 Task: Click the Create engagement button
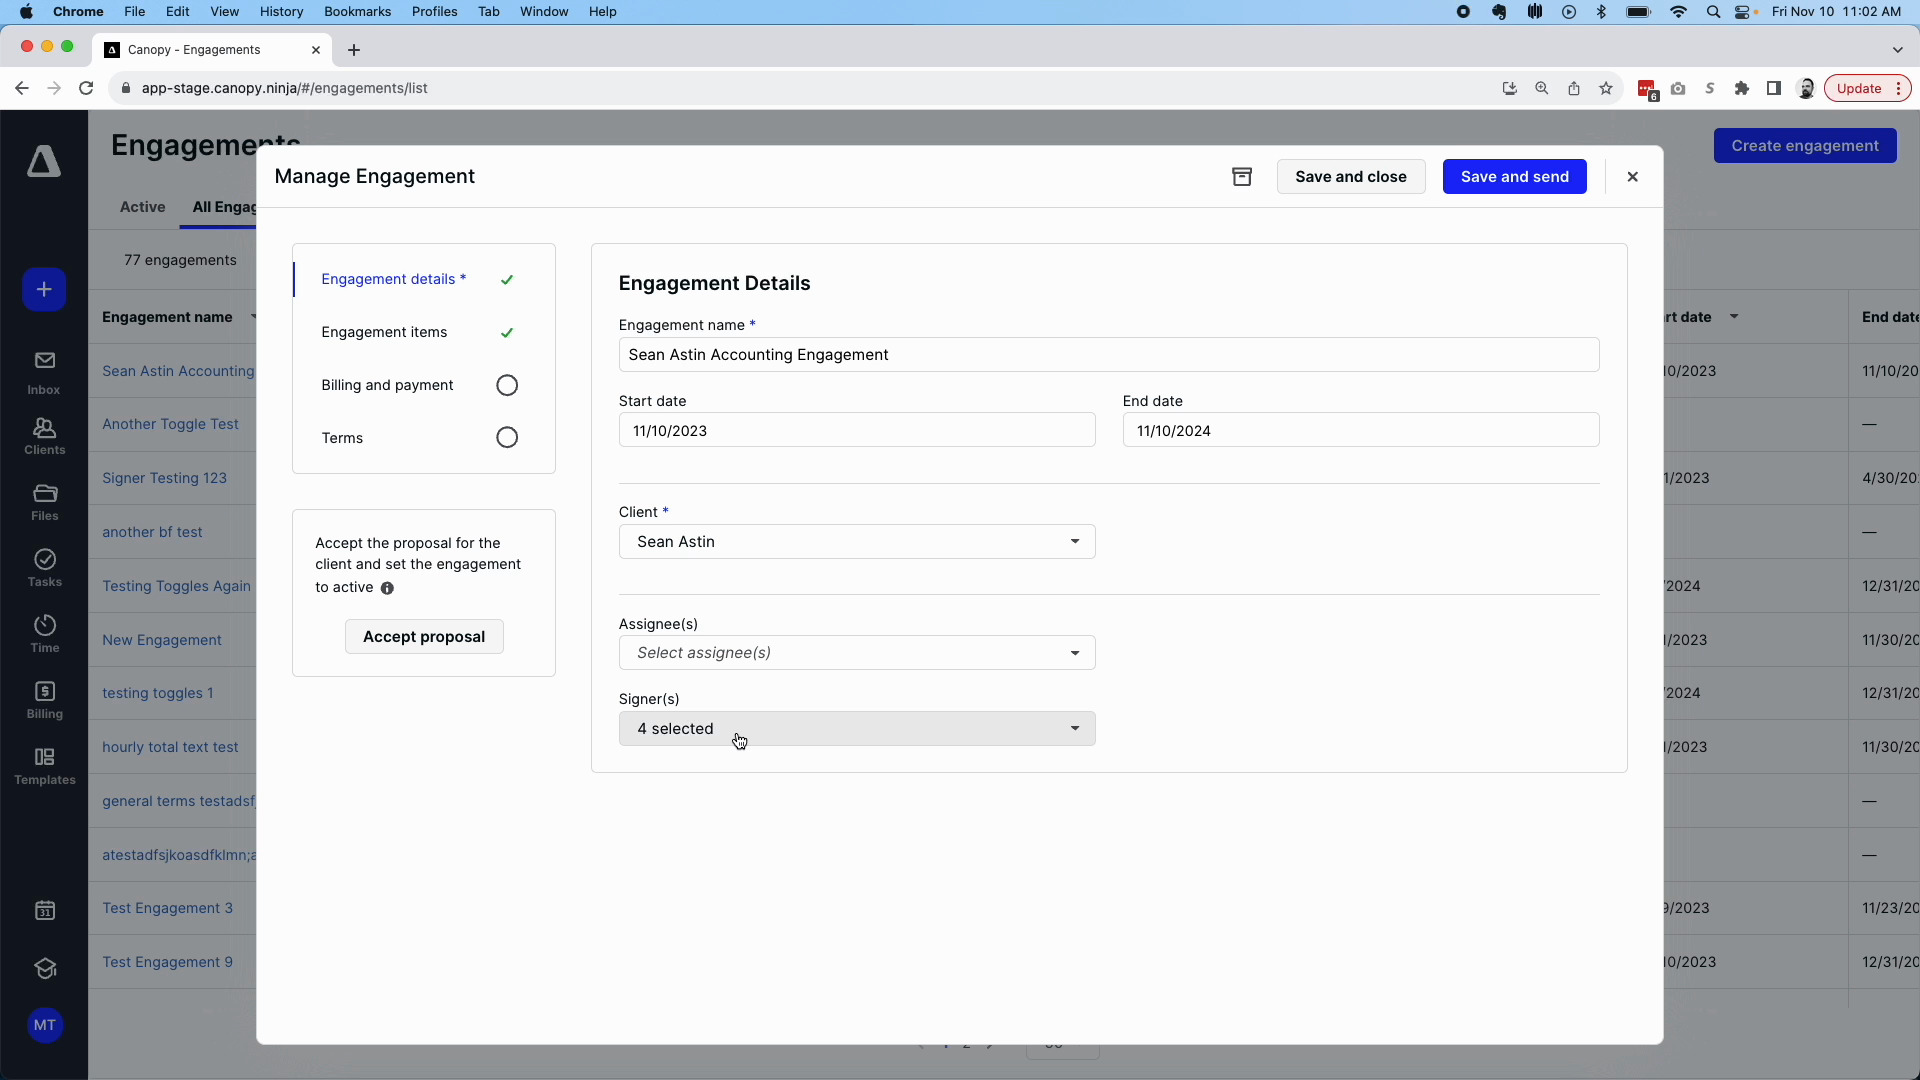click(x=1805, y=146)
